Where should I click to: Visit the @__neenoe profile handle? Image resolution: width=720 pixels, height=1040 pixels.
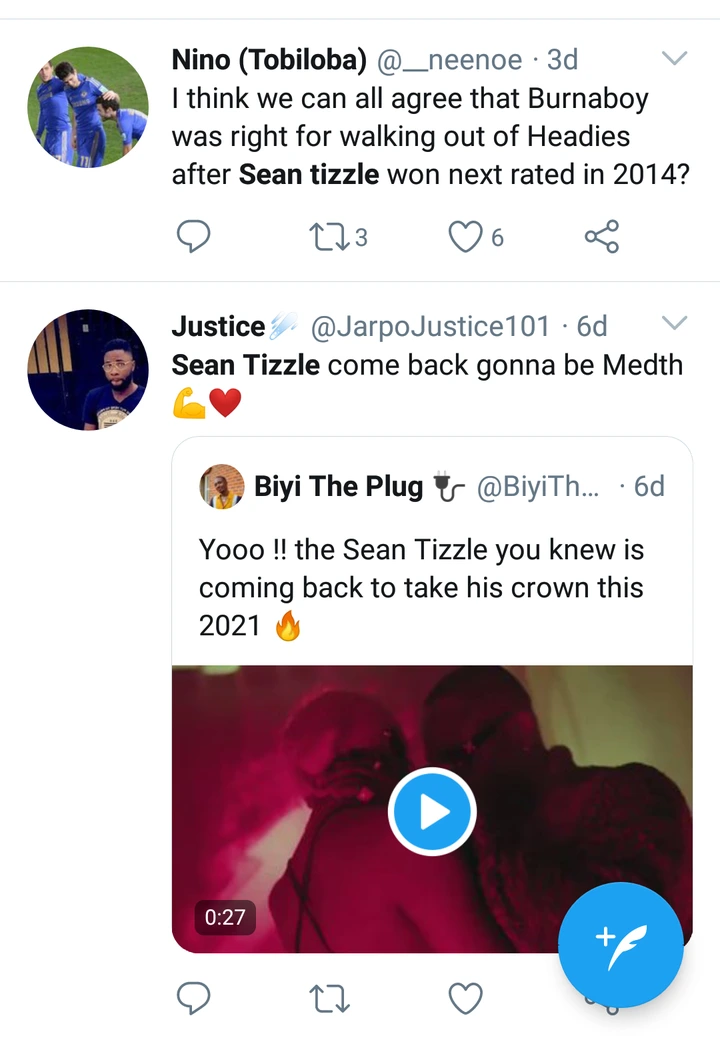(x=448, y=60)
